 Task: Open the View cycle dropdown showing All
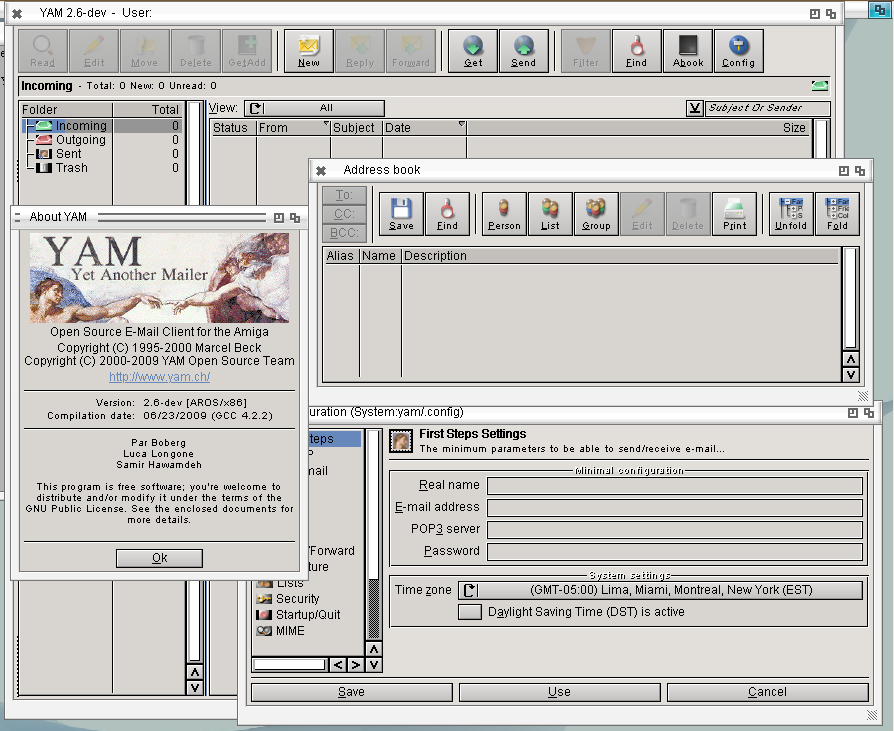tap(314, 108)
